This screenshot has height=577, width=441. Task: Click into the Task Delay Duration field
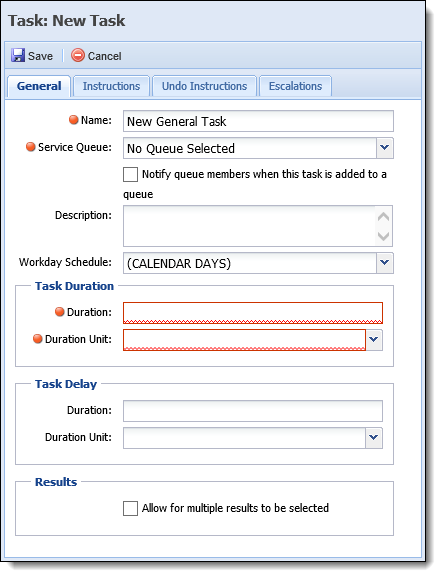[253, 411]
